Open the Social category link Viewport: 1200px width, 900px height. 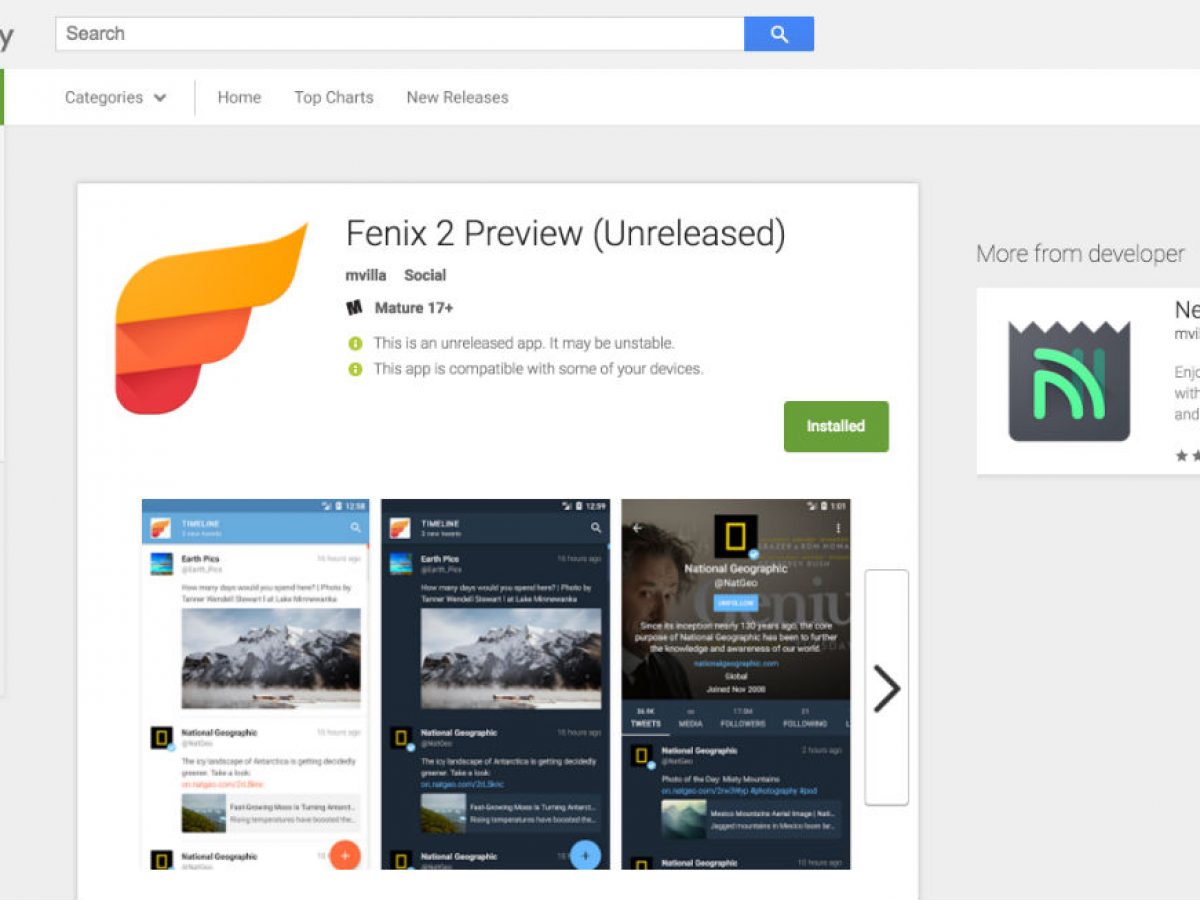click(425, 275)
